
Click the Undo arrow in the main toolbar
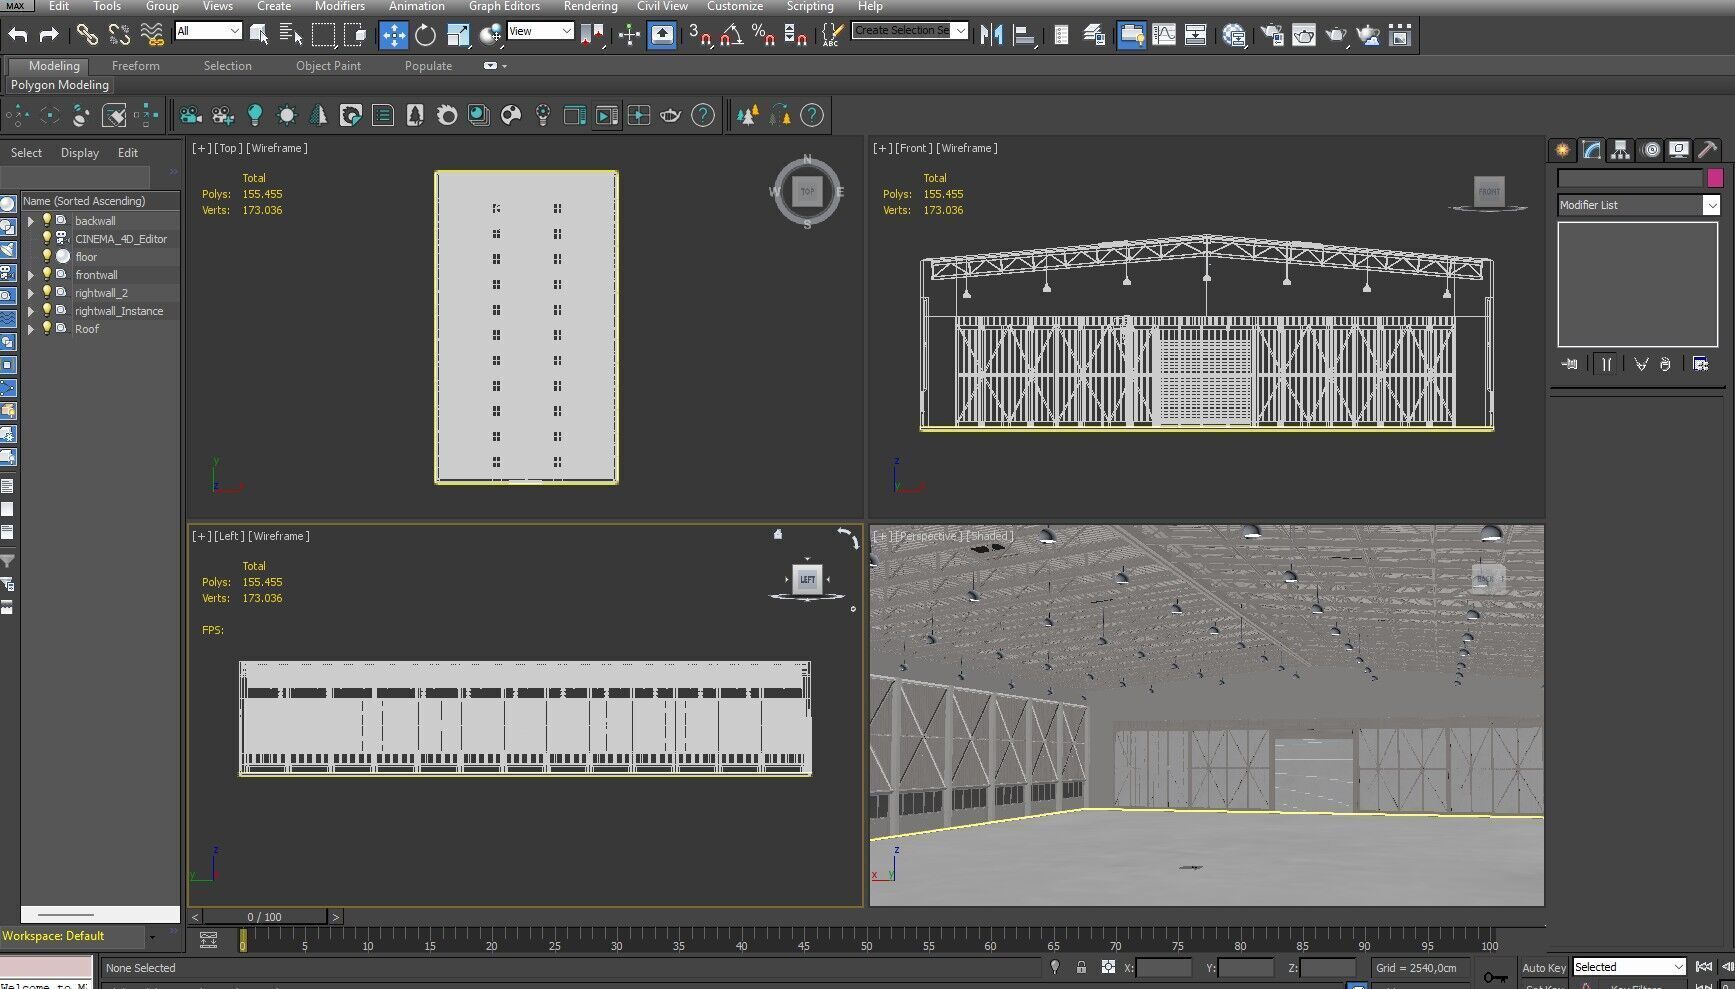[18, 35]
